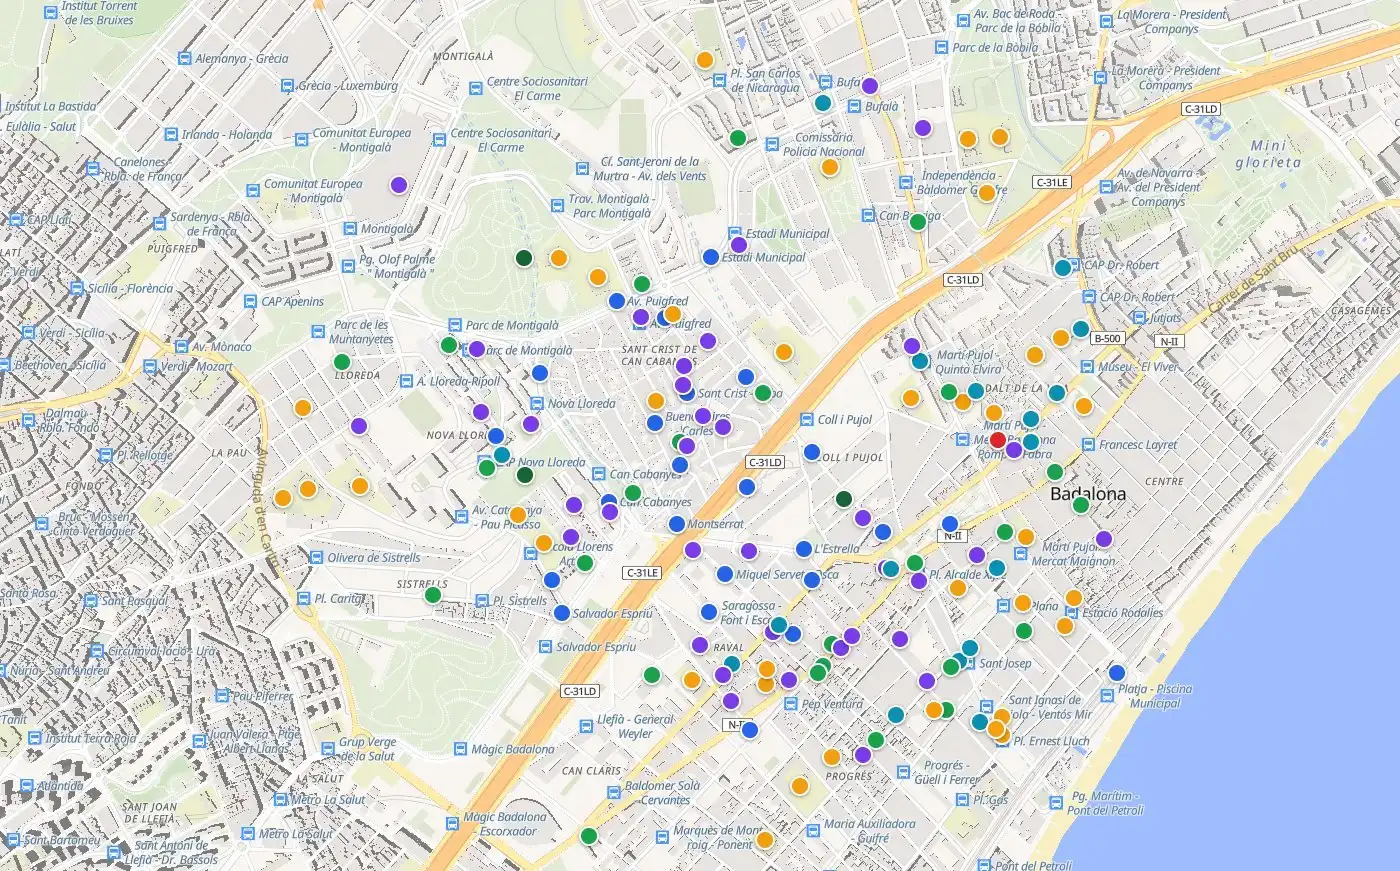Select the MONTIGALÀ district label
The height and width of the screenshot is (871, 1400).
pos(463,57)
